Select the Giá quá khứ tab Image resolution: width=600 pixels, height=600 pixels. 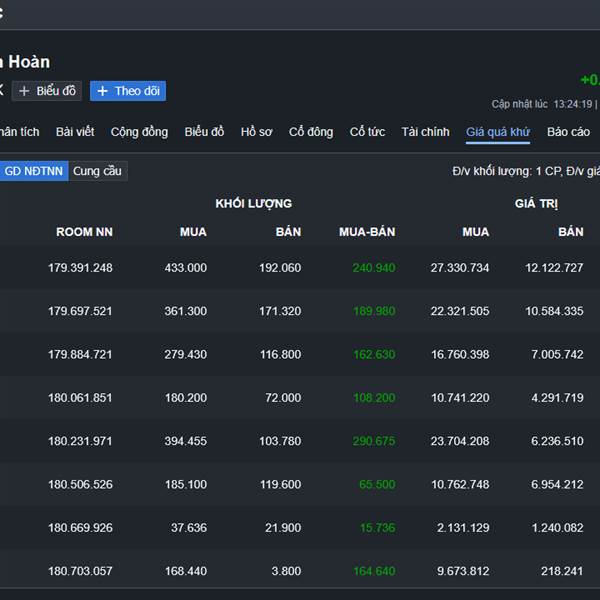[x=498, y=132]
